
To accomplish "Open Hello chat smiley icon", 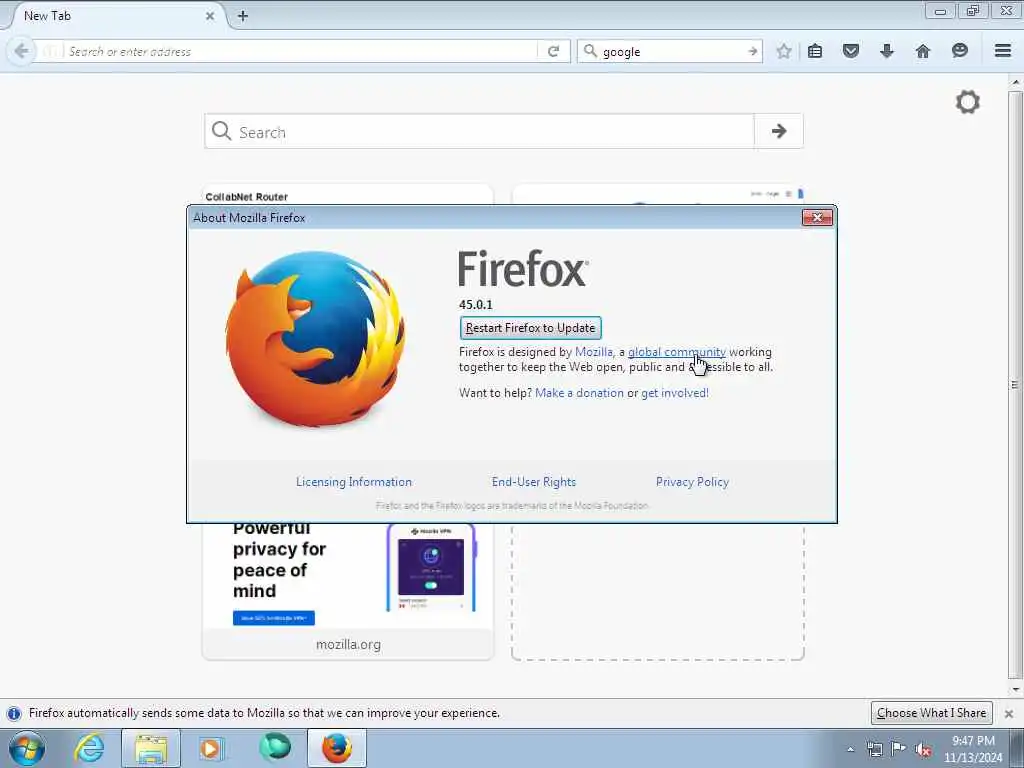I will click(959, 50).
